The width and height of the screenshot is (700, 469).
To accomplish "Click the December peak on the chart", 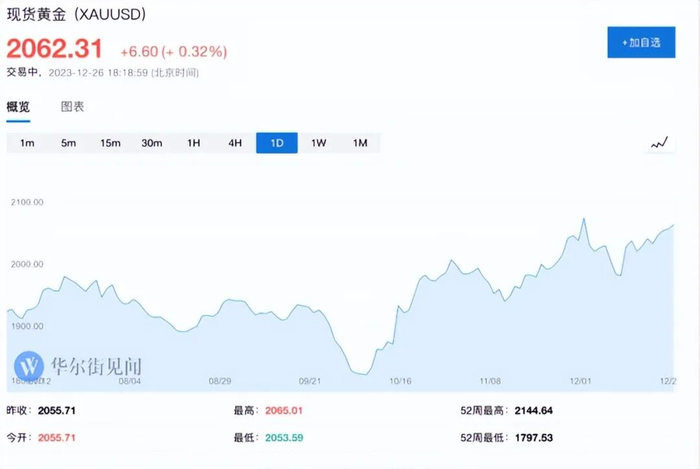I will pos(584,219).
